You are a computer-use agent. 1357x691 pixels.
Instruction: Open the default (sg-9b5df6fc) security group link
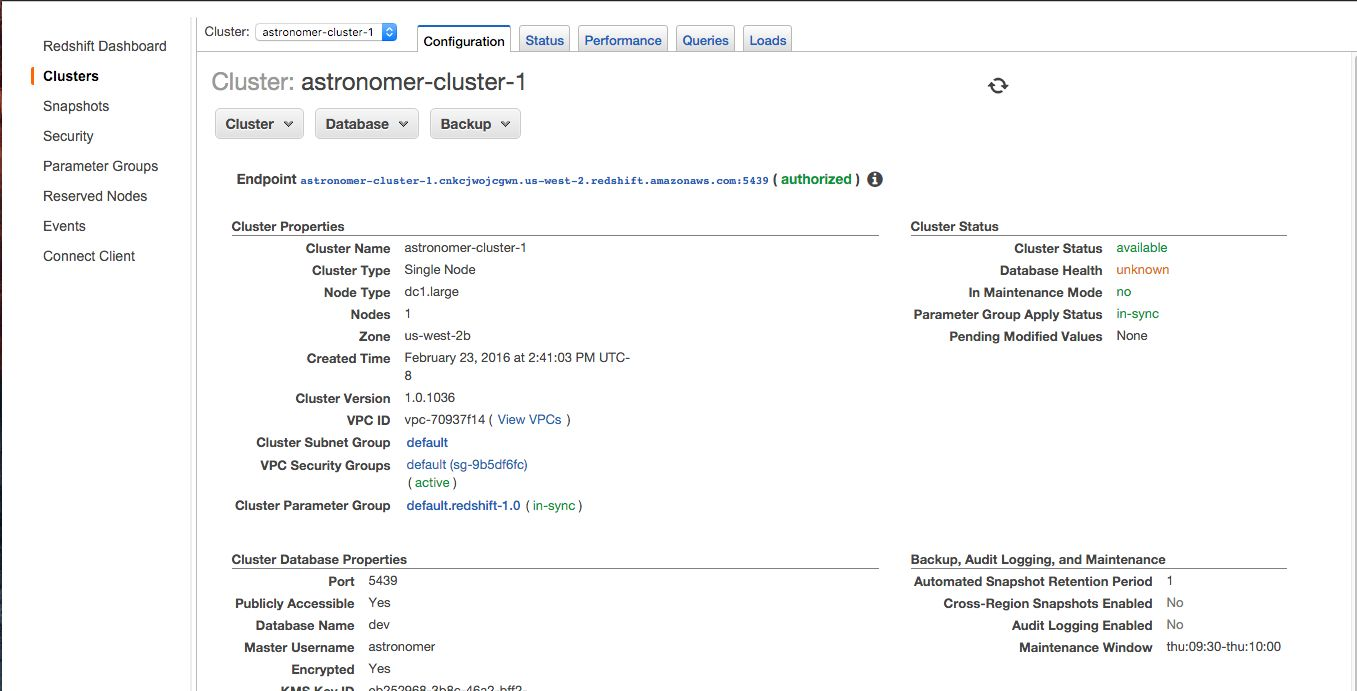(466, 465)
